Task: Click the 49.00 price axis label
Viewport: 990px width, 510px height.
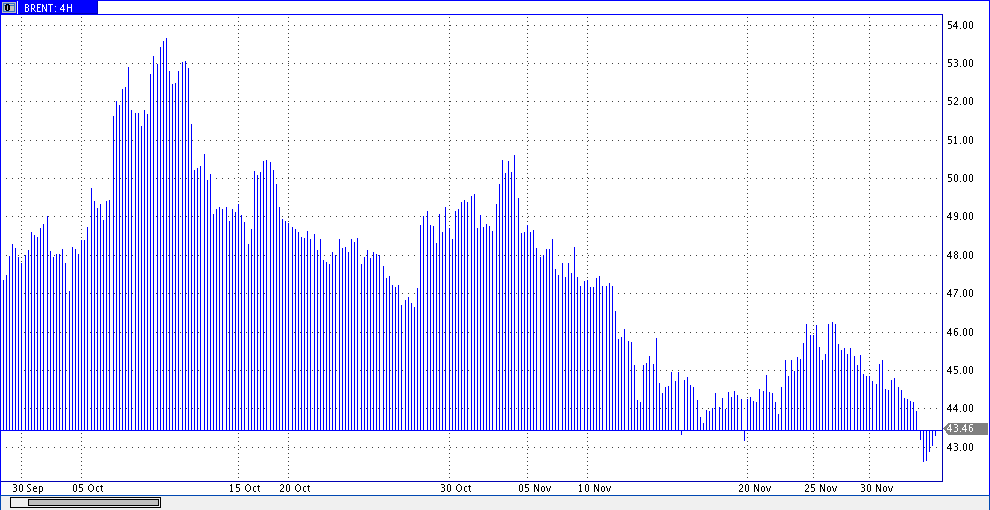Action: pyautogui.click(x=960, y=216)
